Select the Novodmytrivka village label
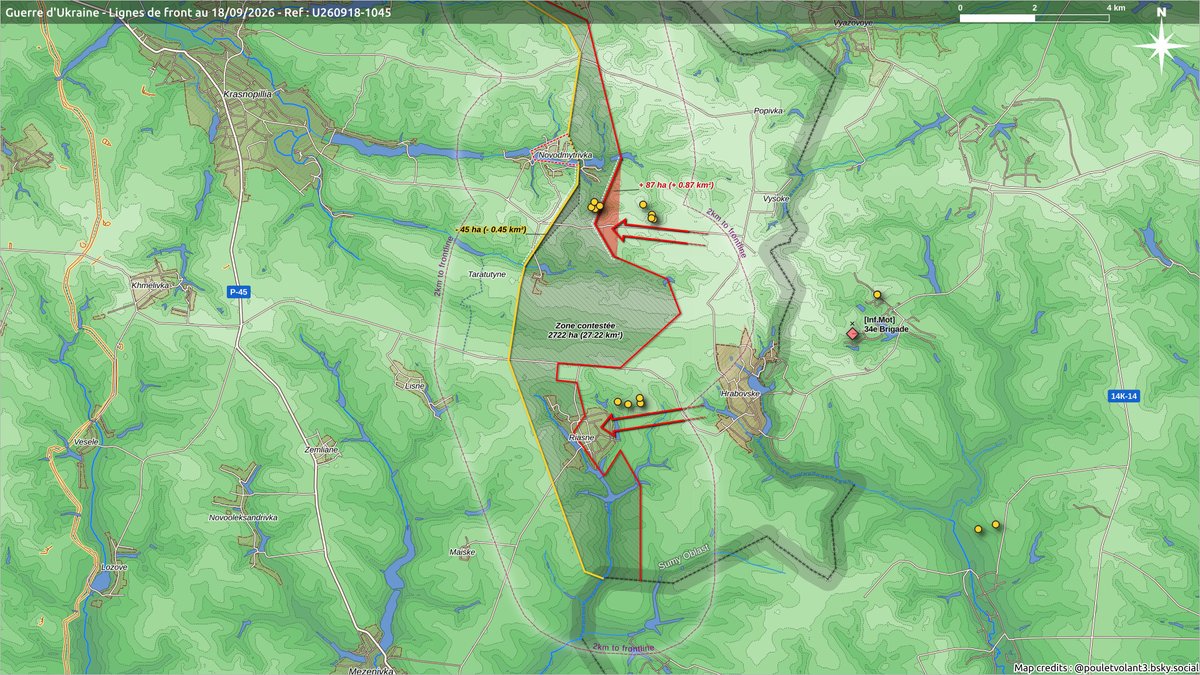This screenshot has height=675, width=1200. pos(565,156)
